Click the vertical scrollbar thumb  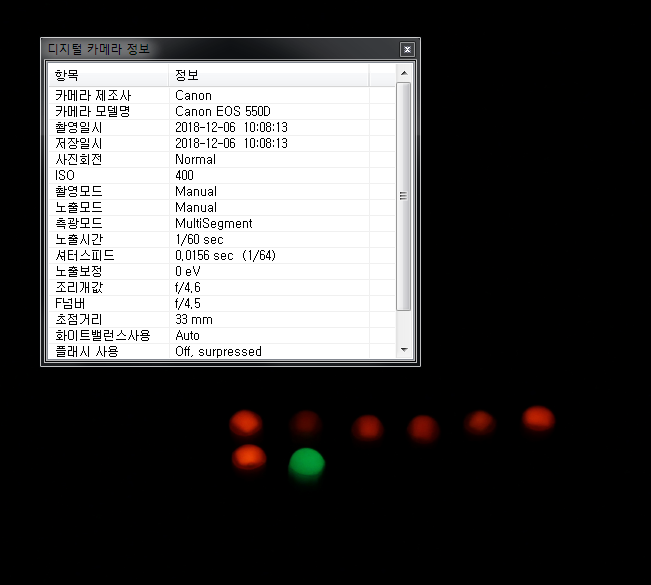(404, 196)
